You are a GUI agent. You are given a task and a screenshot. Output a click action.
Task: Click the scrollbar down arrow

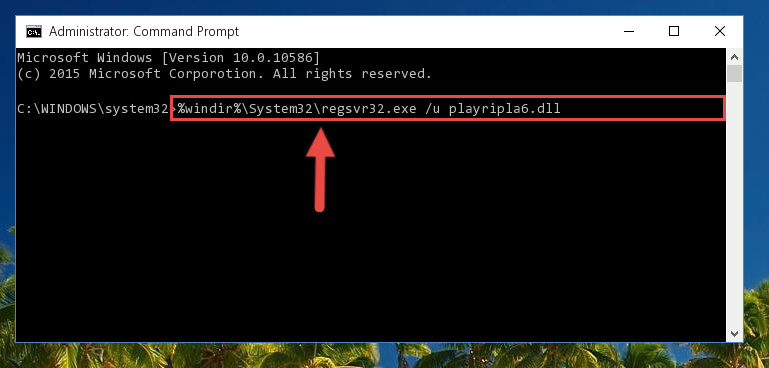click(734, 334)
